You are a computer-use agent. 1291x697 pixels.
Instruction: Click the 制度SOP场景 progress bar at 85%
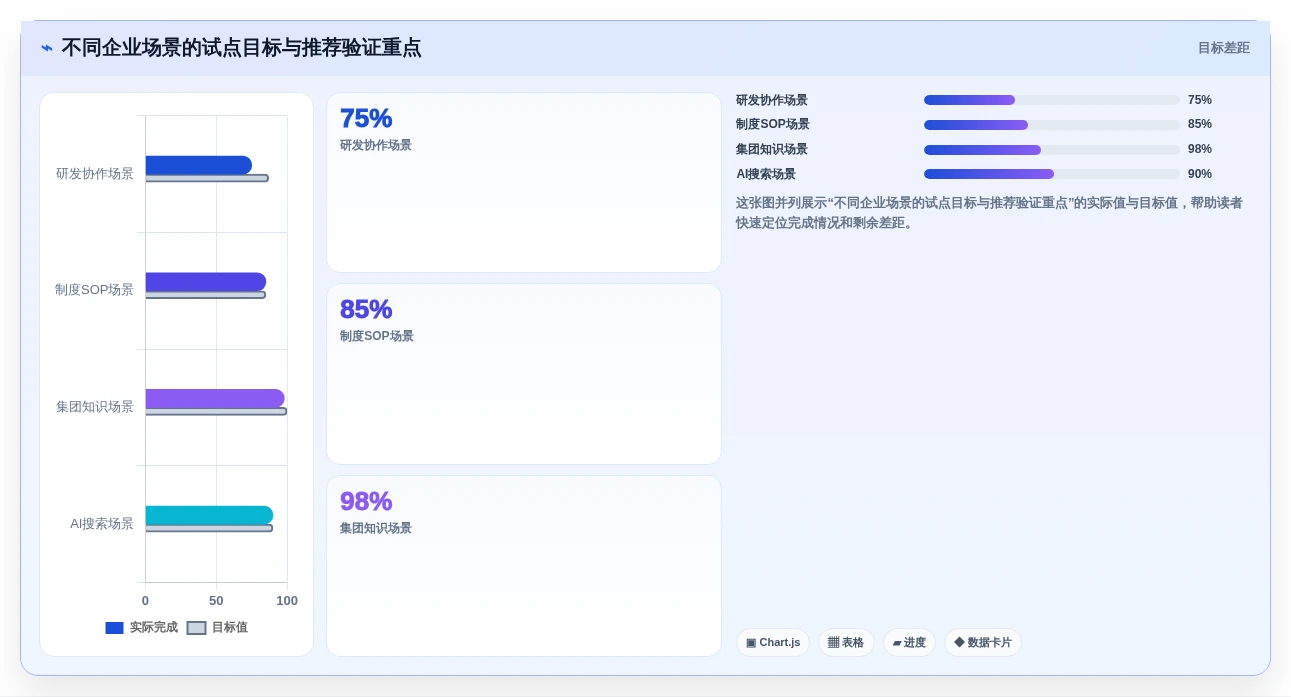click(x=1052, y=125)
